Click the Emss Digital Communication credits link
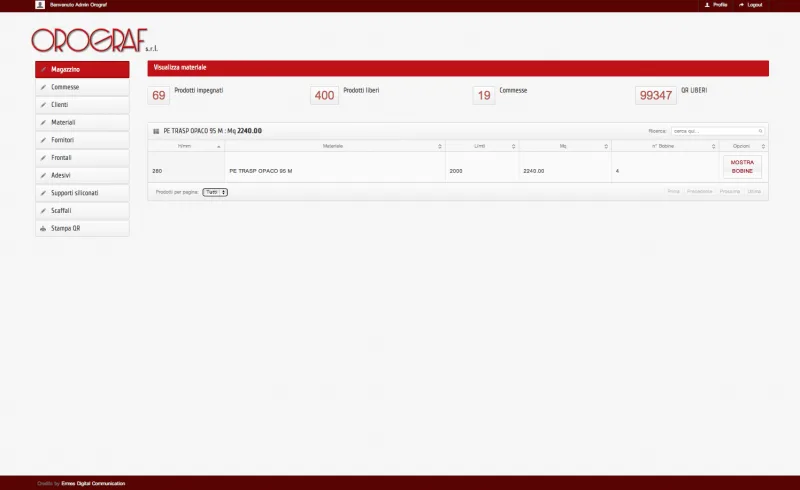 point(93,483)
